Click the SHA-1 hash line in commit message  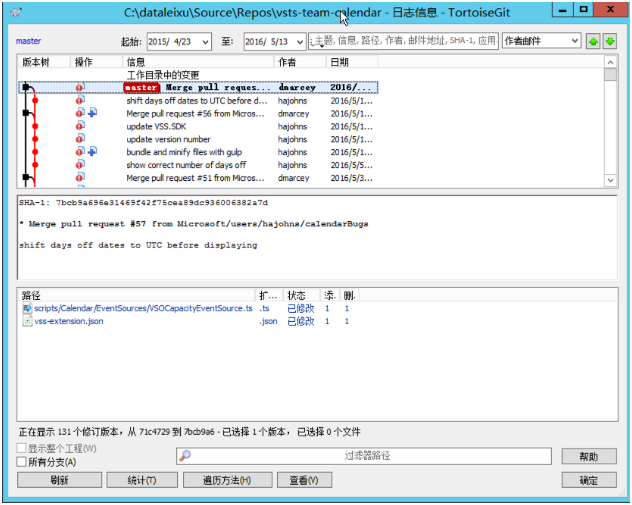[x=143, y=202]
